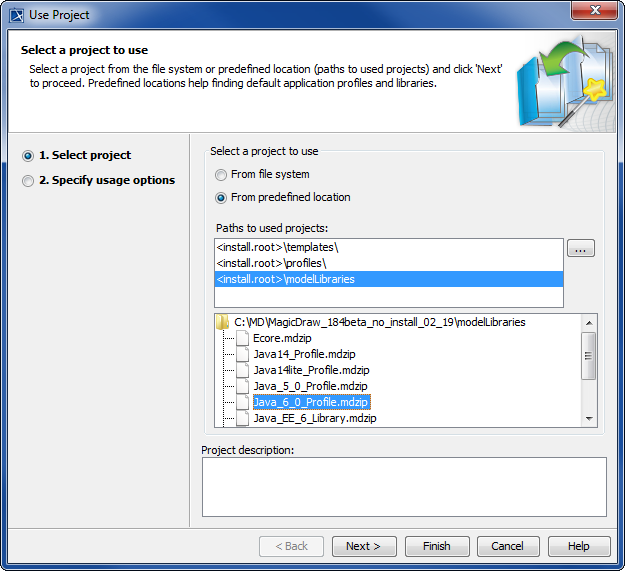Select Java14_Profile.mdzip file
Viewport: 625px width, 571px height.
coord(304,354)
